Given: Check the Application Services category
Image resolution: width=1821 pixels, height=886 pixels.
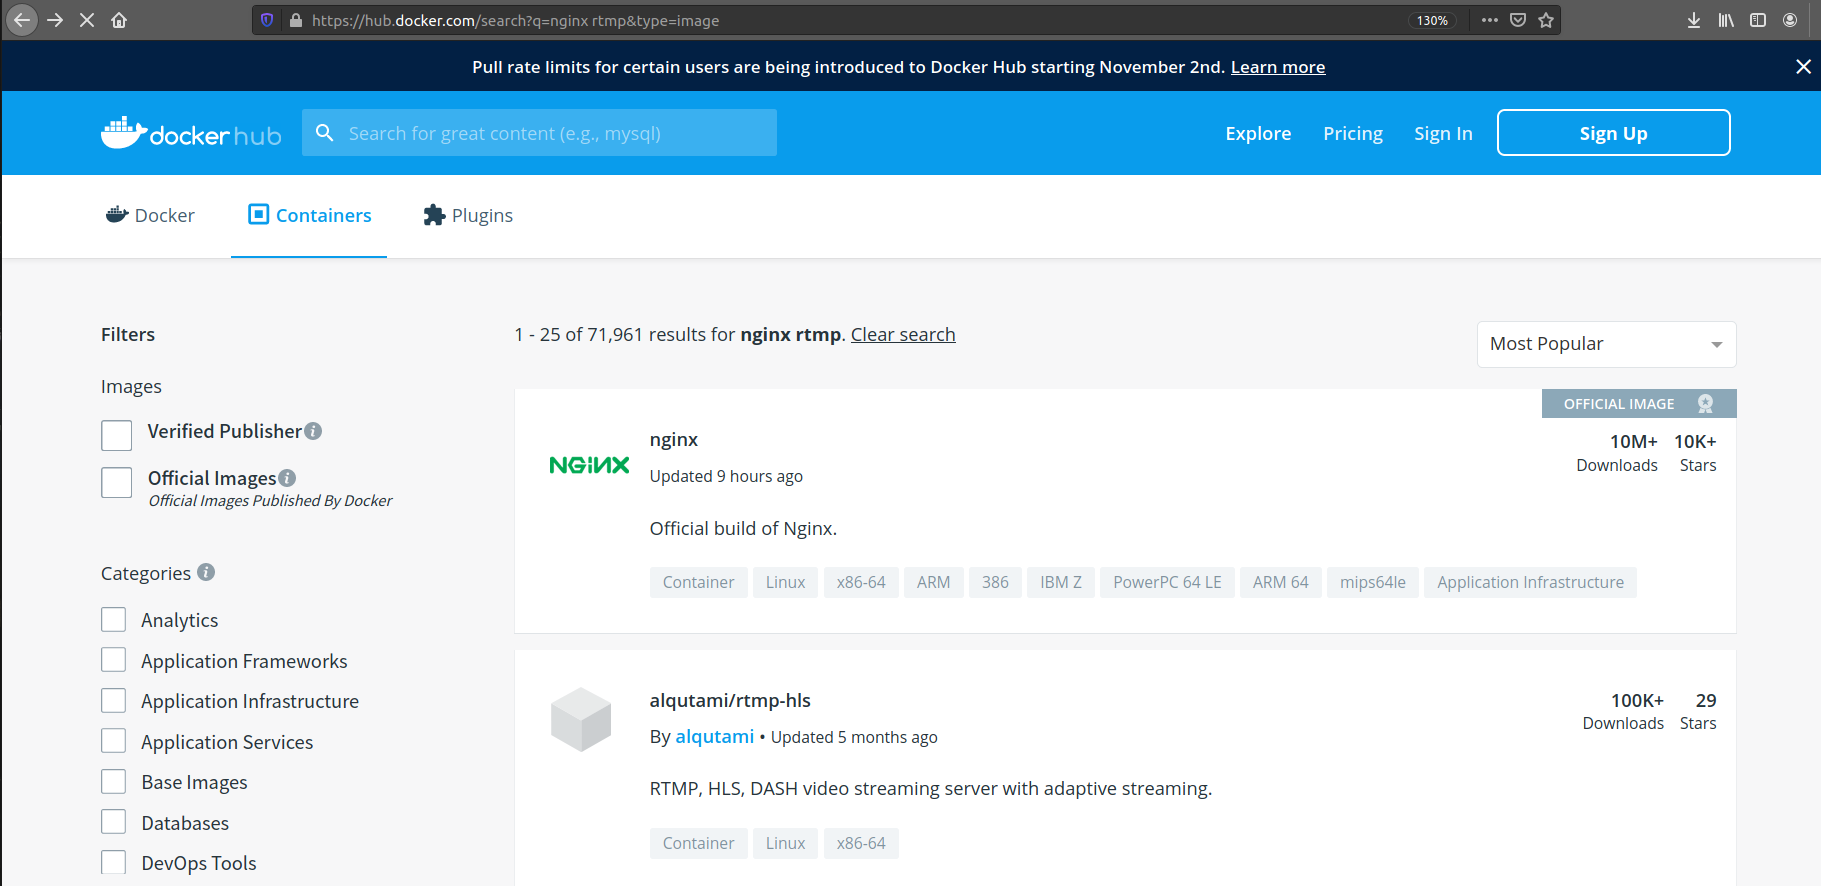Looking at the screenshot, I should (x=114, y=741).
